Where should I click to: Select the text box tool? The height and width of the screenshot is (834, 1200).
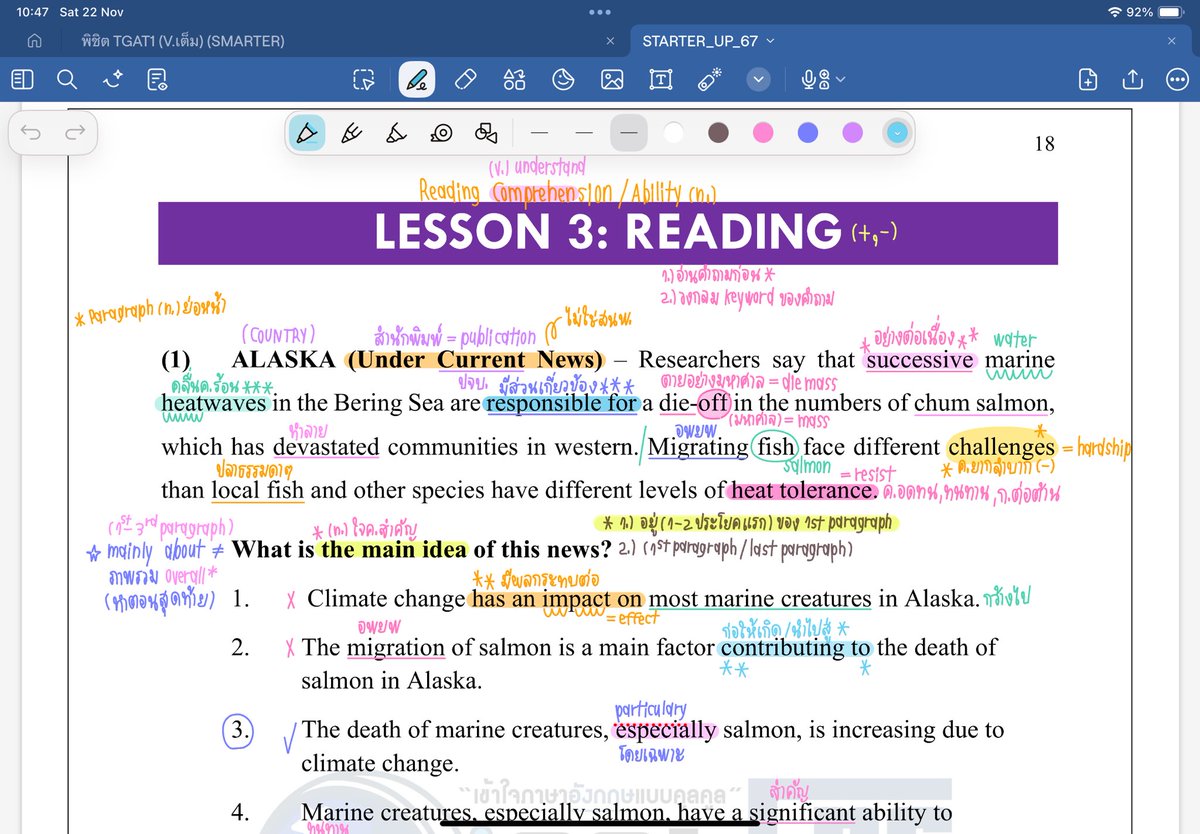tap(660, 79)
